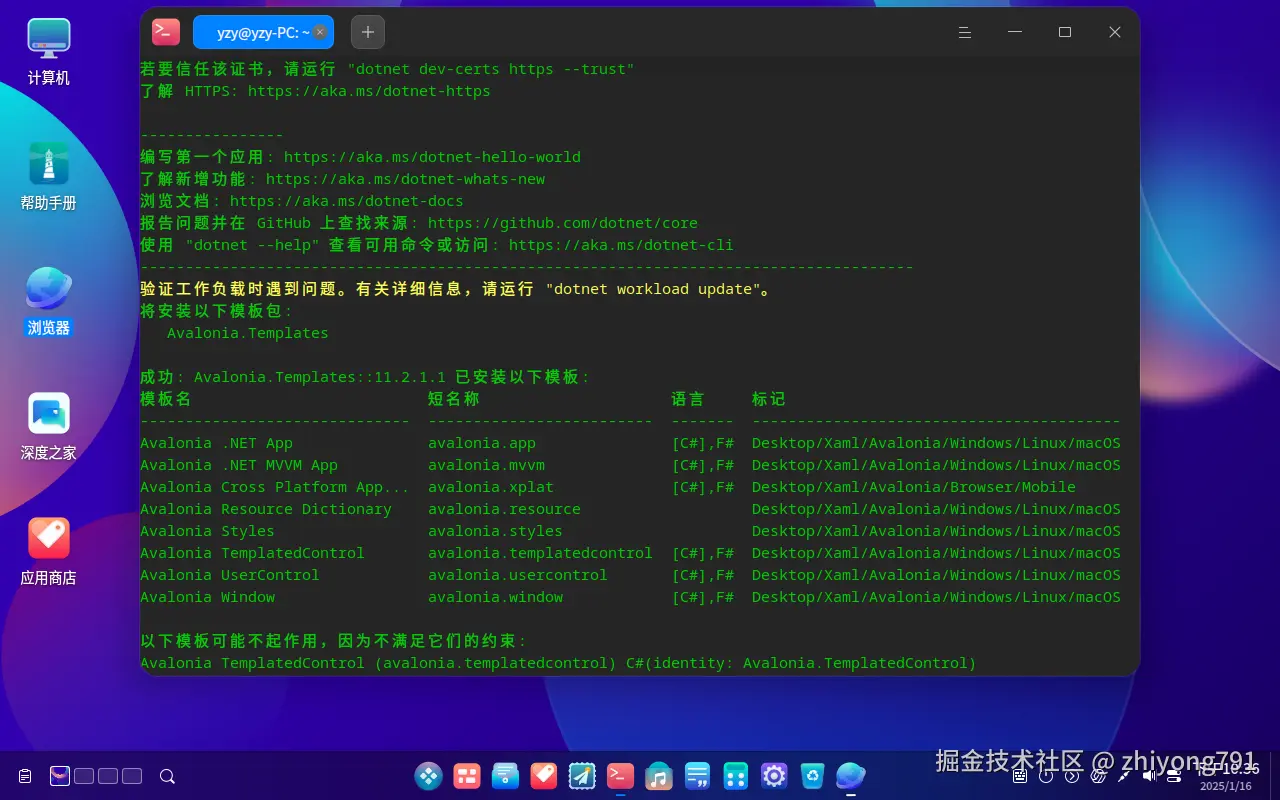
Task: Click the avalonia.resource short name
Action: (504, 509)
